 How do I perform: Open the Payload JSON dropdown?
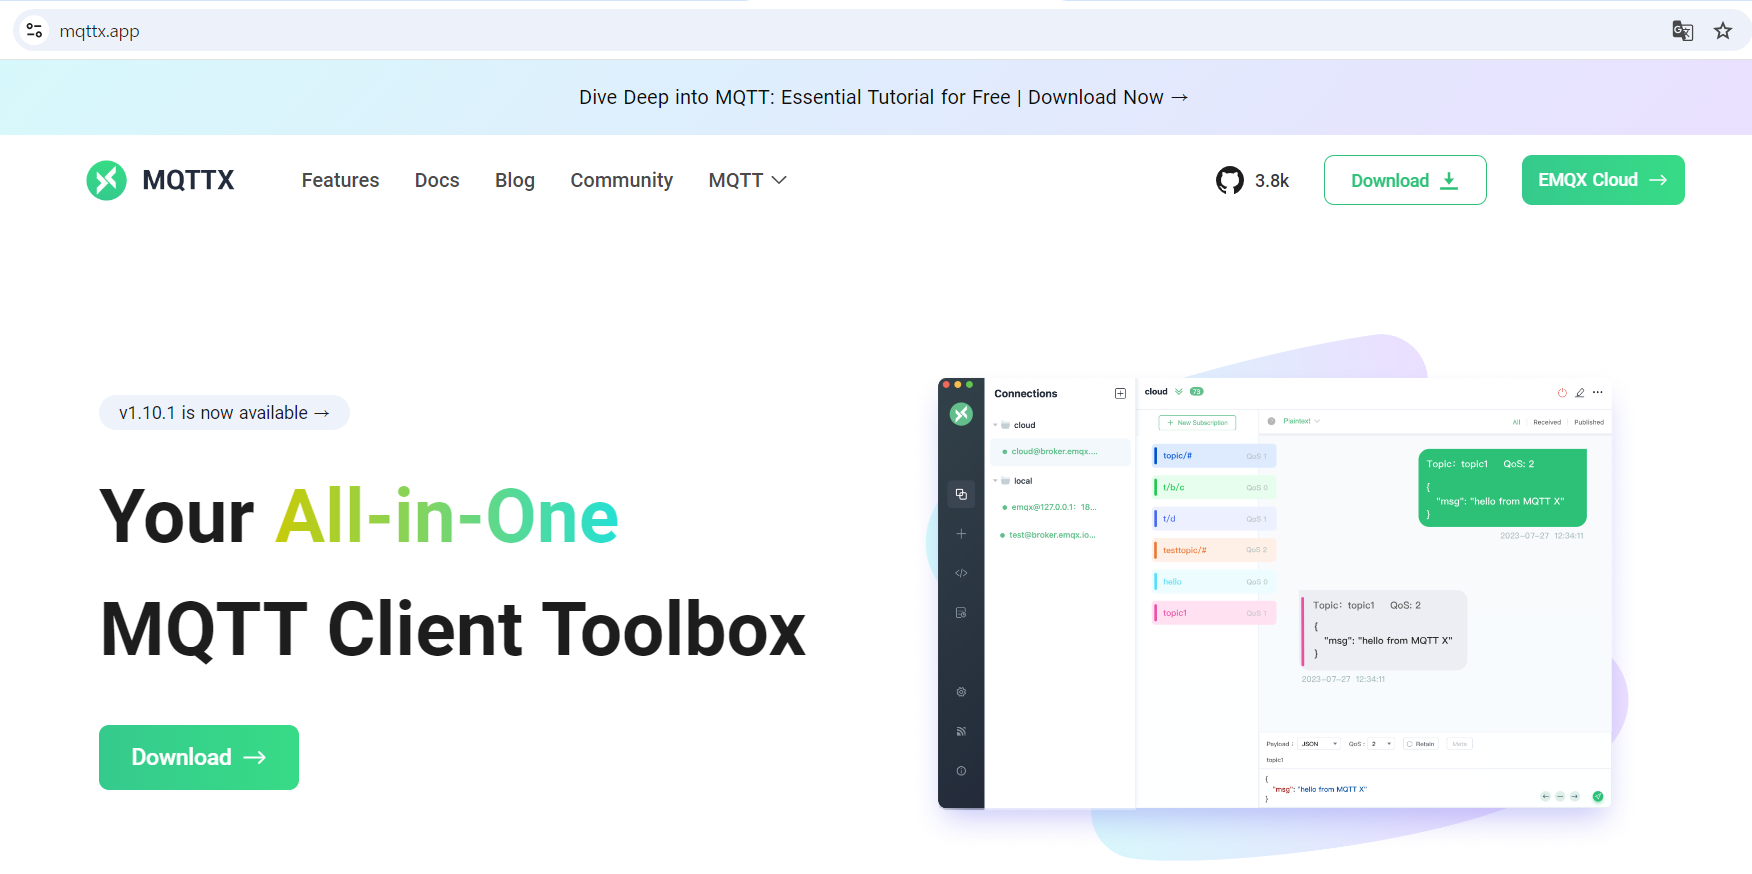click(1319, 744)
